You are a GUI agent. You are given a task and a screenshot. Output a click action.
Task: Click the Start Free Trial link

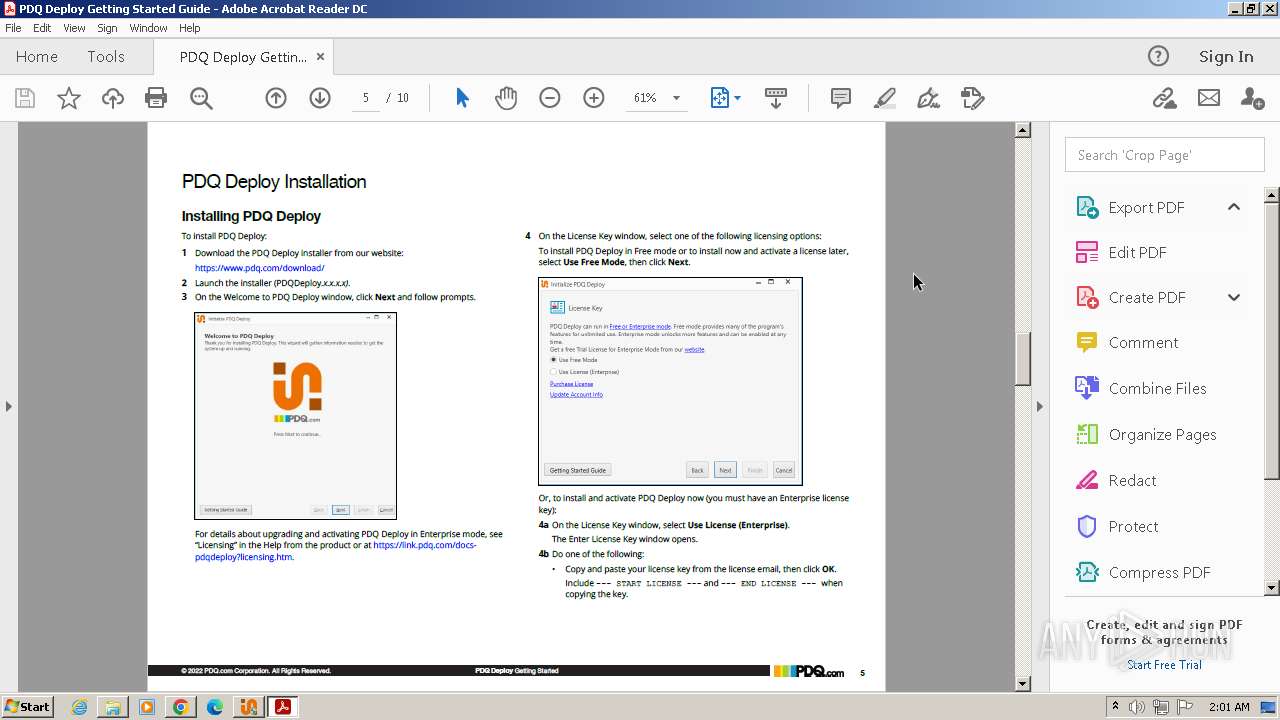coord(1164,665)
